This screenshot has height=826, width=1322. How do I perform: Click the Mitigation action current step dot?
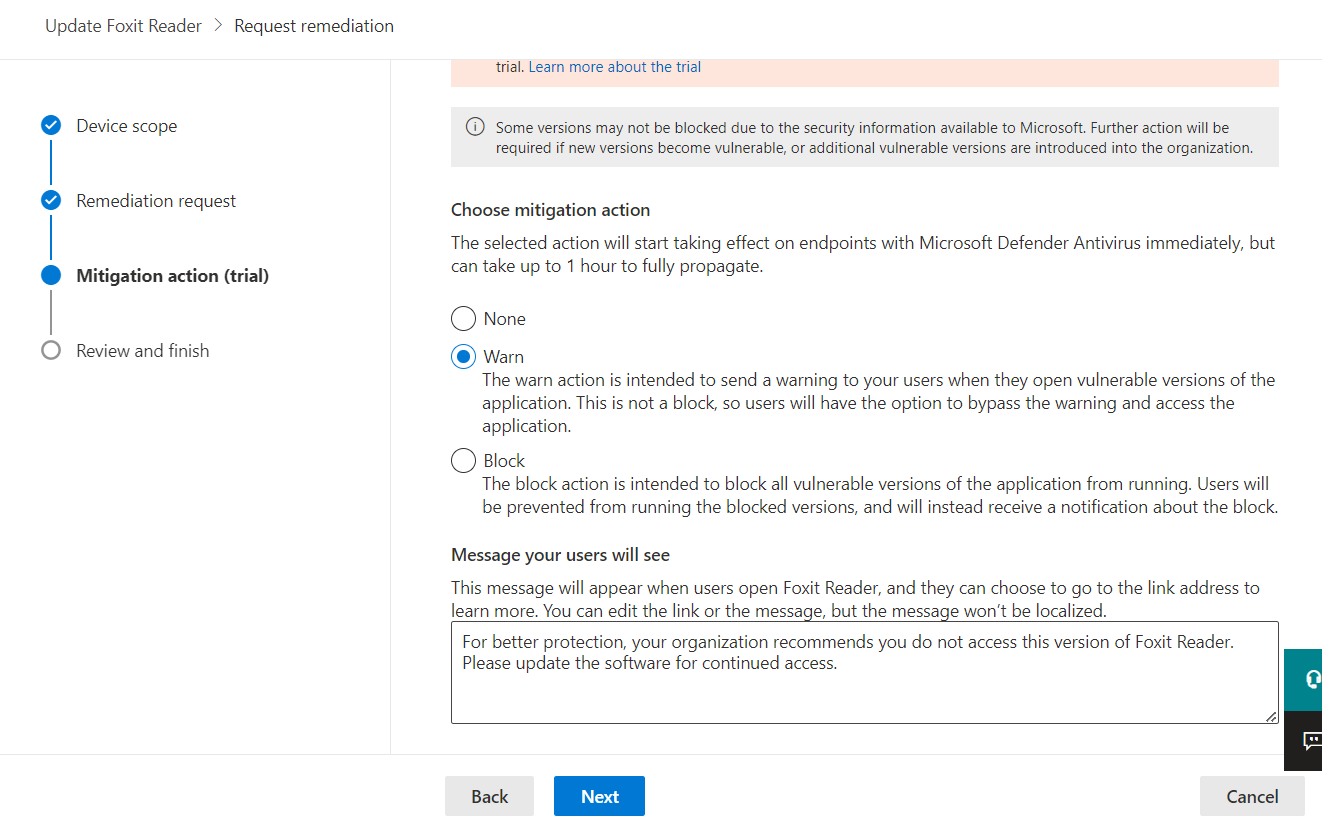[x=51, y=276]
